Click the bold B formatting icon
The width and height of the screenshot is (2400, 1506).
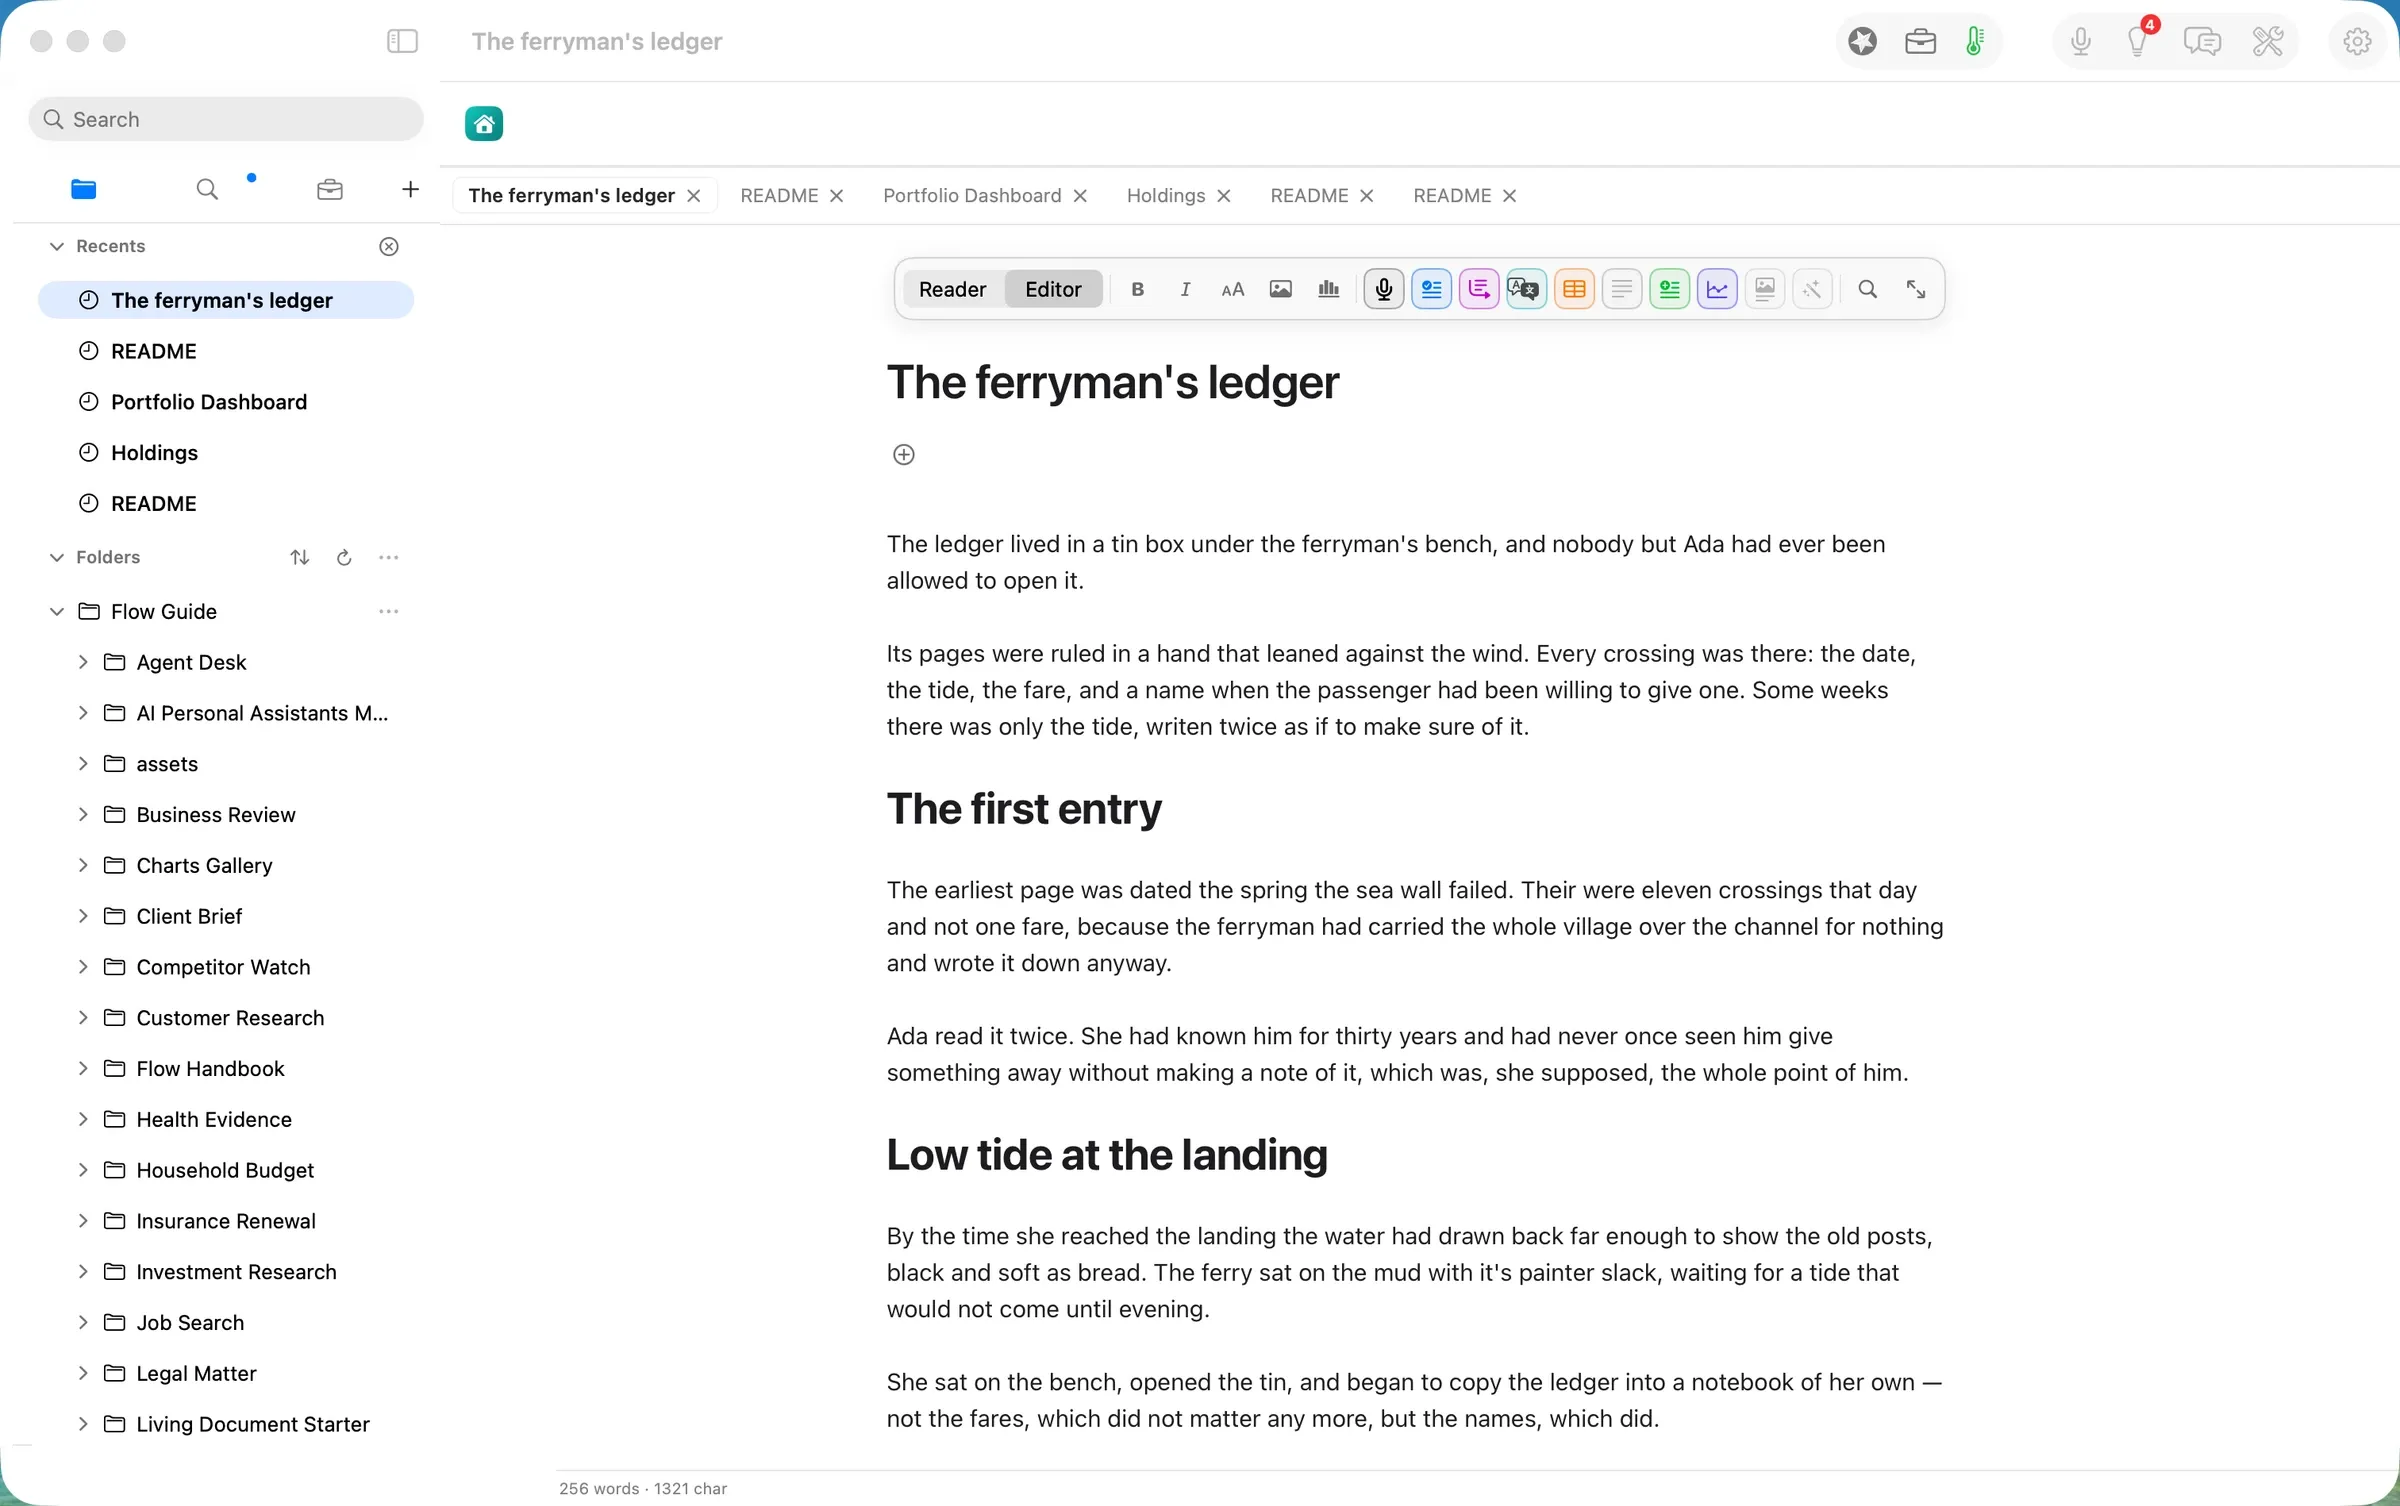tap(1137, 289)
